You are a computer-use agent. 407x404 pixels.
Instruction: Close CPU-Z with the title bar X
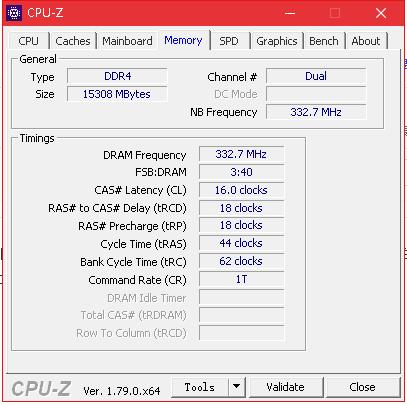381,13
